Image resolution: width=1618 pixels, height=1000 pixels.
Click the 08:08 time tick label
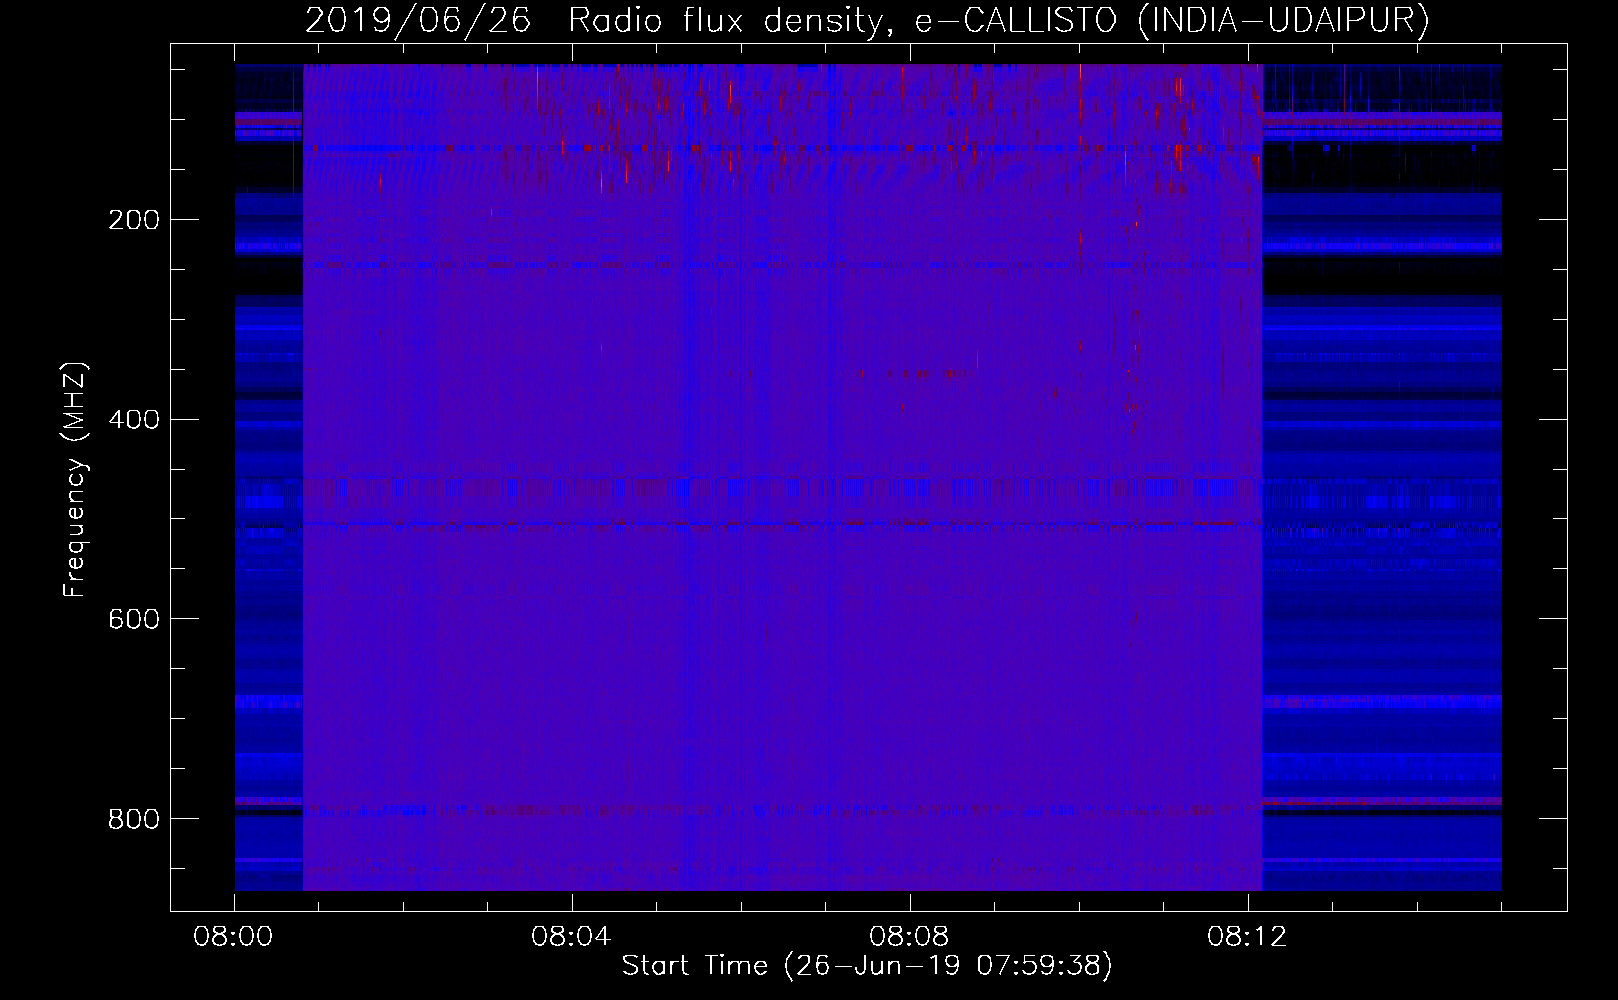909,937
